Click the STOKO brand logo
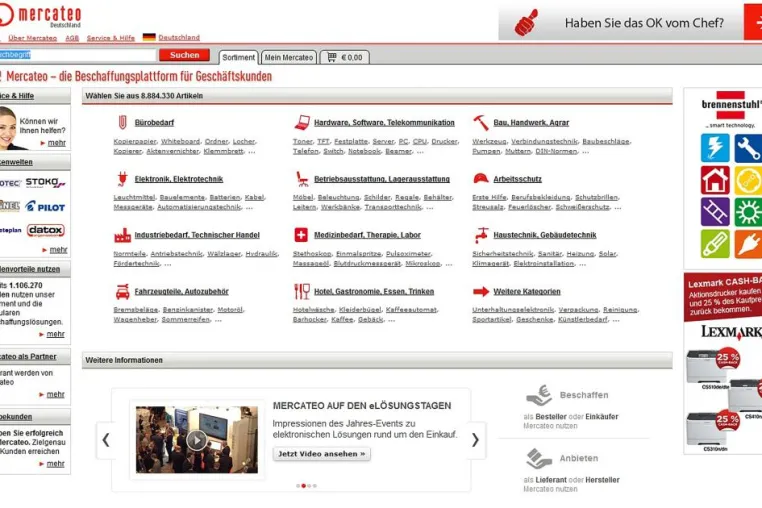 point(45,182)
